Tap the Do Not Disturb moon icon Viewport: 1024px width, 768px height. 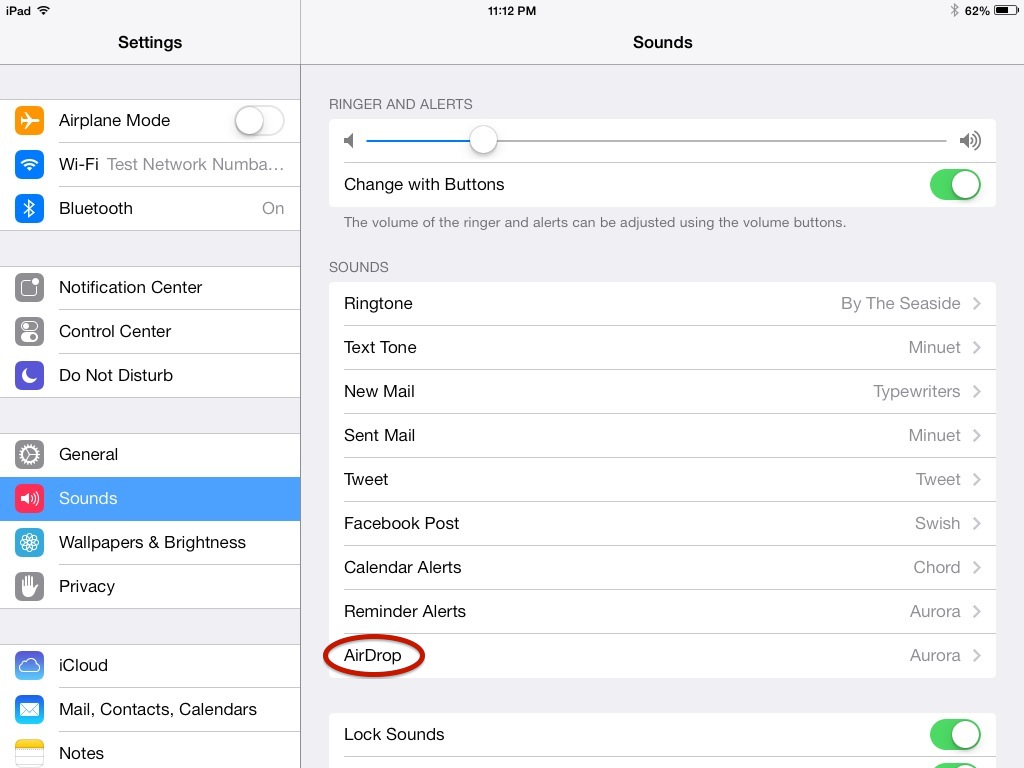pos(30,376)
